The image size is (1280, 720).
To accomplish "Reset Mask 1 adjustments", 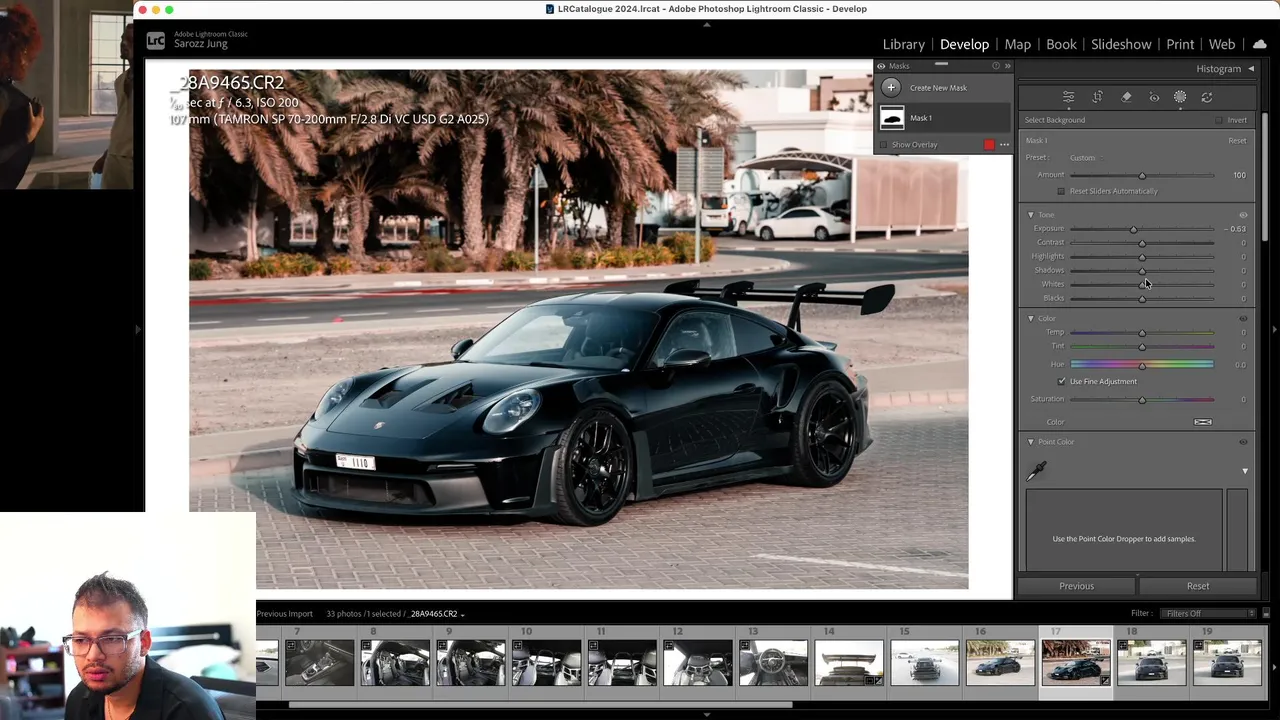I will pyautogui.click(x=1237, y=141).
